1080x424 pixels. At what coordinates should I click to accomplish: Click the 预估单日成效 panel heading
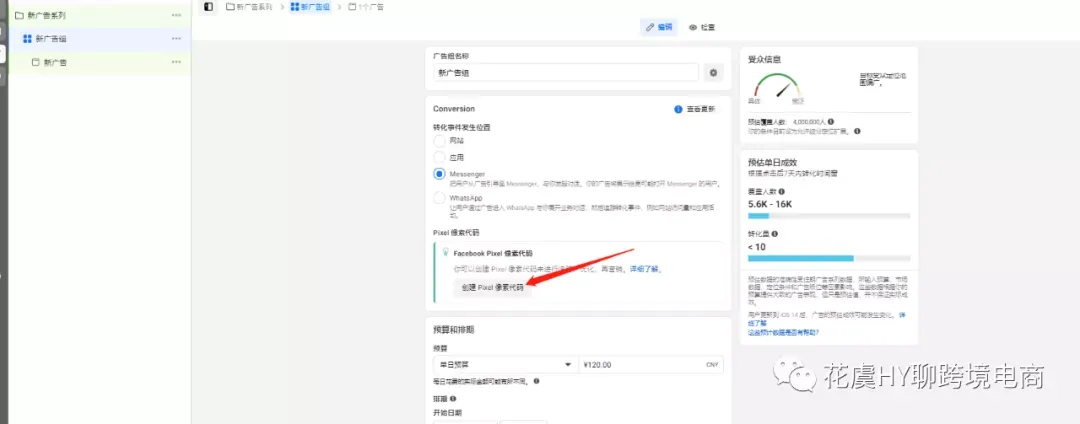(x=772, y=162)
